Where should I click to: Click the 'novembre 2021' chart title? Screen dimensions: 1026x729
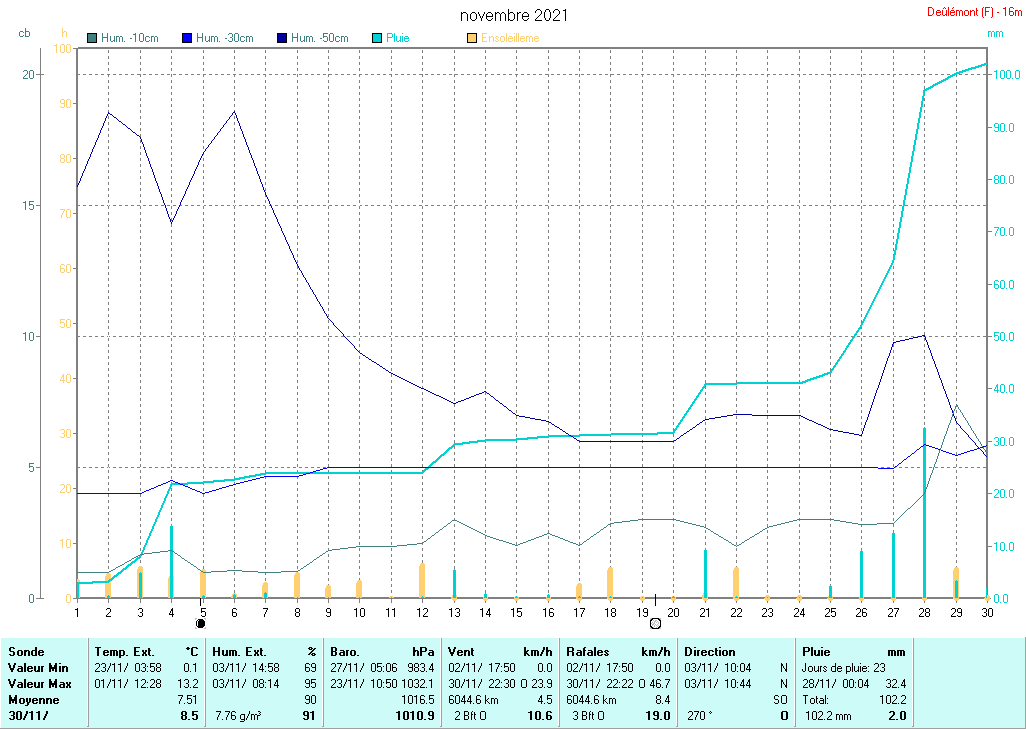tap(514, 15)
